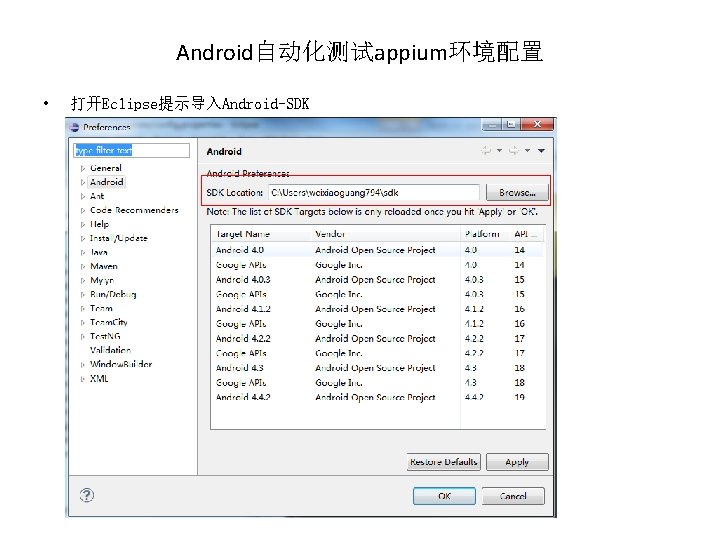
Task: Expand the Help tree node
Action: tap(83, 225)
